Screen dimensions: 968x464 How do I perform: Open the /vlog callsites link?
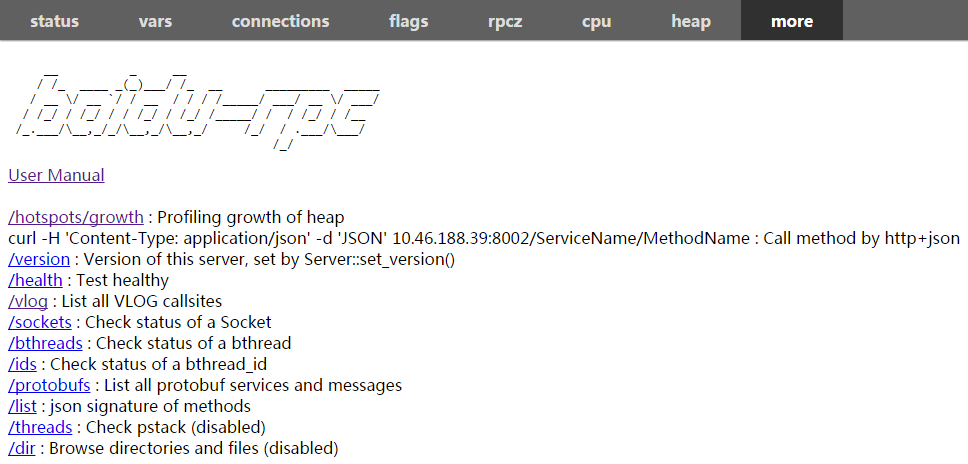[x=28, y=301]
